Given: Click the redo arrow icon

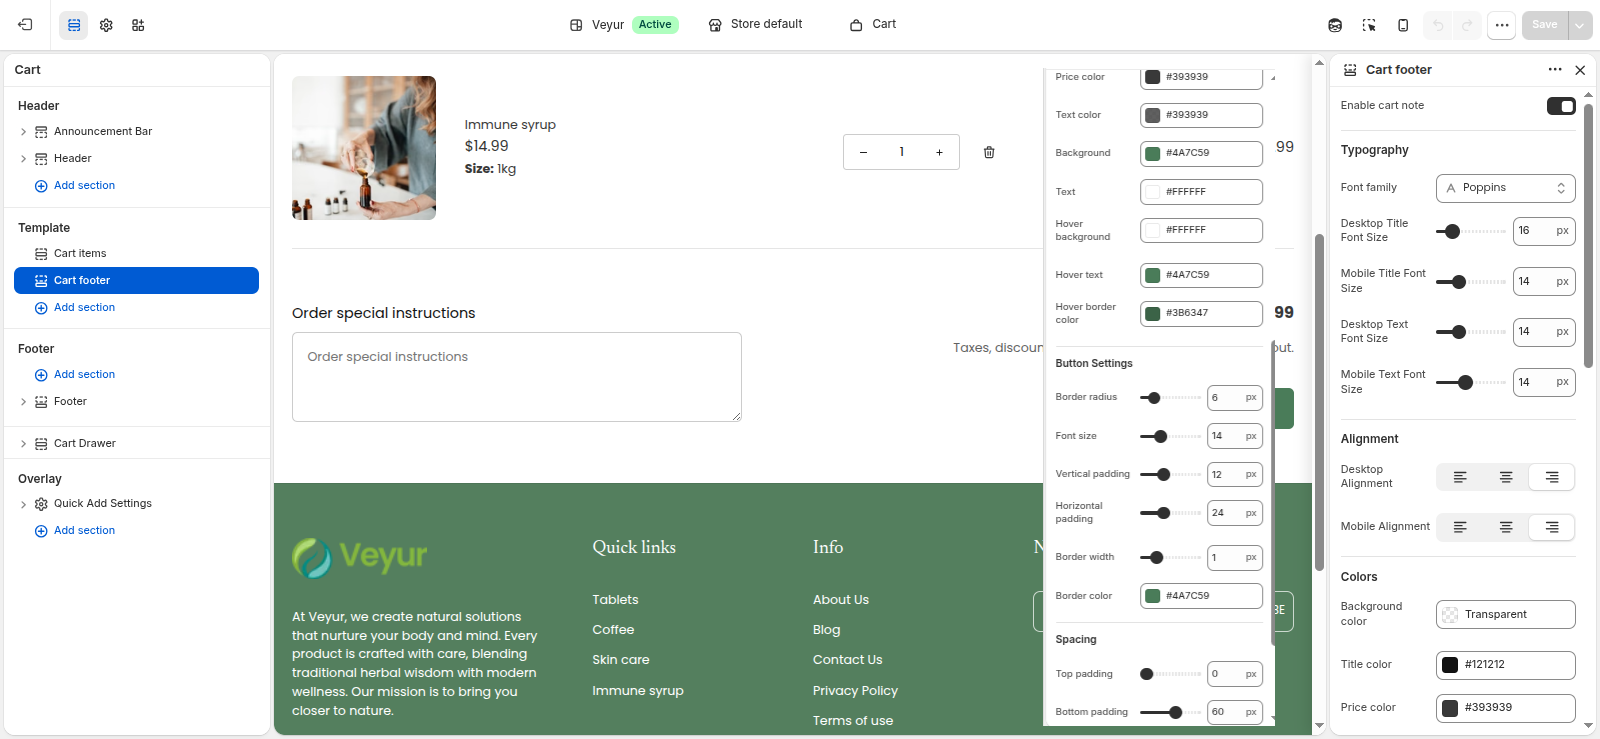Looking at the screenshot, I should click(x=1467, y=25).
